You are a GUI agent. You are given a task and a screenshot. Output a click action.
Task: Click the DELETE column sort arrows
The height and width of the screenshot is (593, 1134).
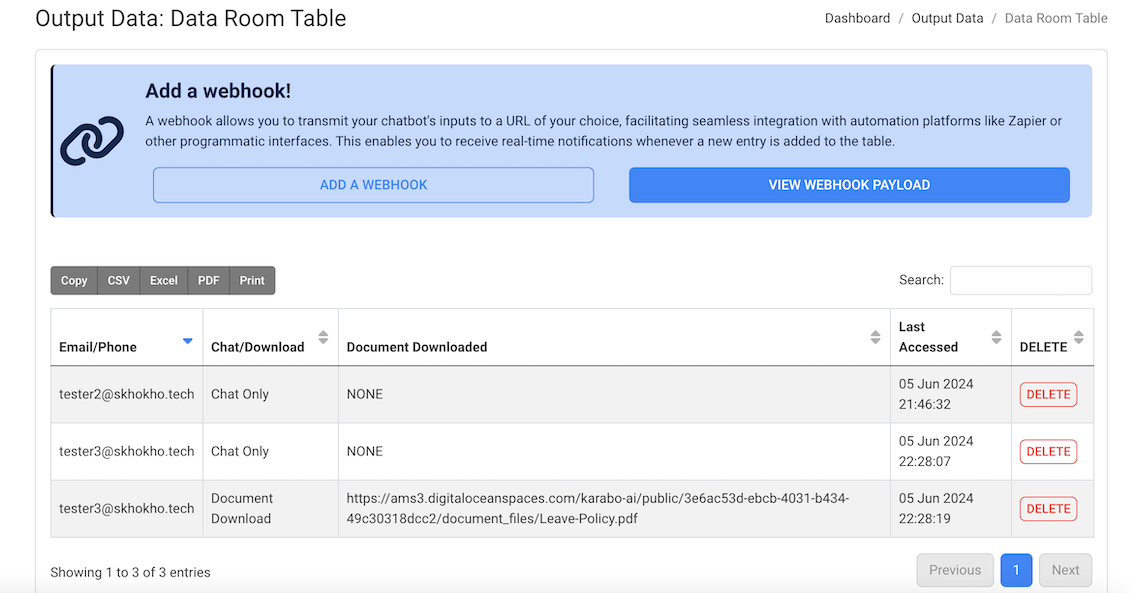click(1078, 337)
